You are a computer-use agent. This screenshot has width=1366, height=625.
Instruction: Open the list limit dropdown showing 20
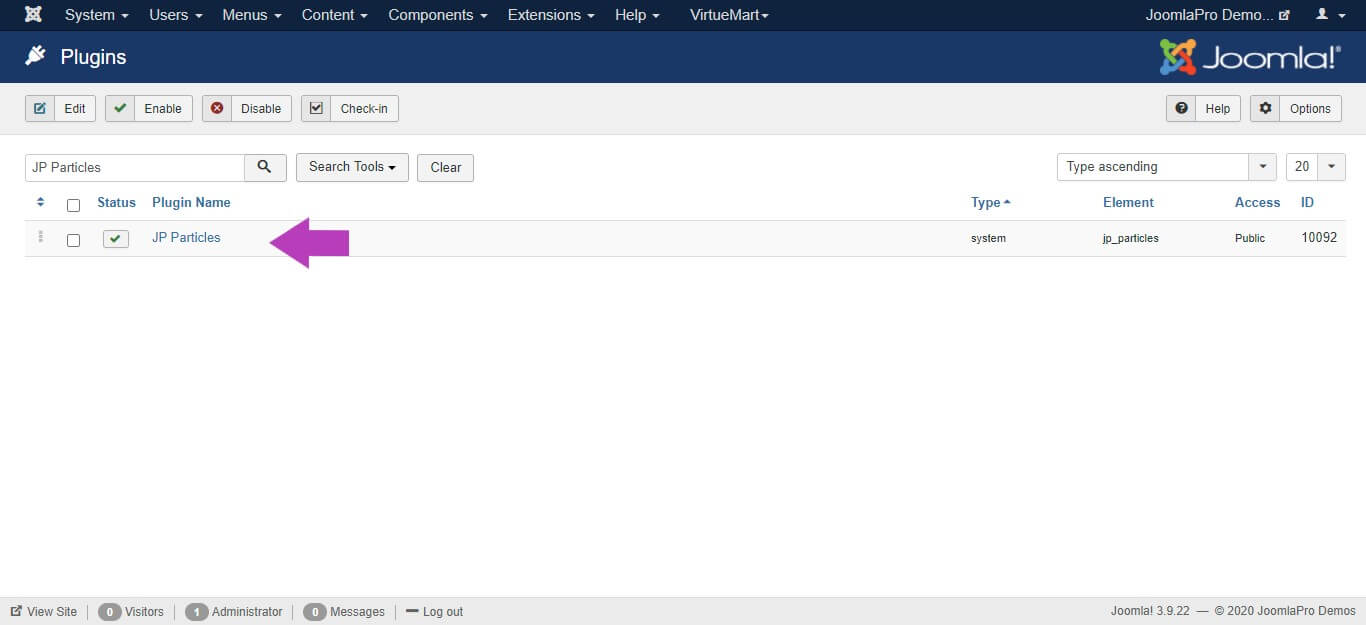1315,167
